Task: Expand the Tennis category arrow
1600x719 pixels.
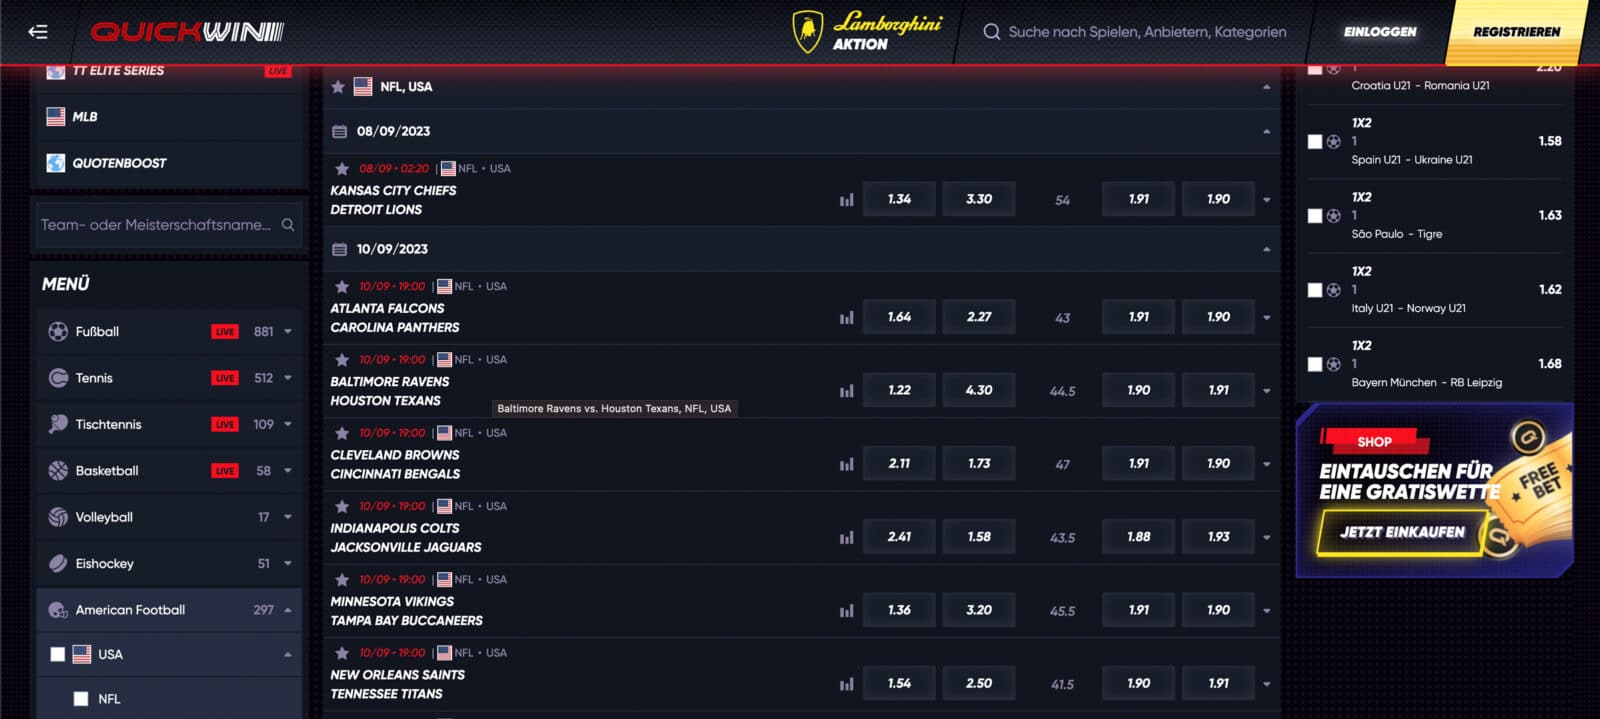Action: point(288,378)
